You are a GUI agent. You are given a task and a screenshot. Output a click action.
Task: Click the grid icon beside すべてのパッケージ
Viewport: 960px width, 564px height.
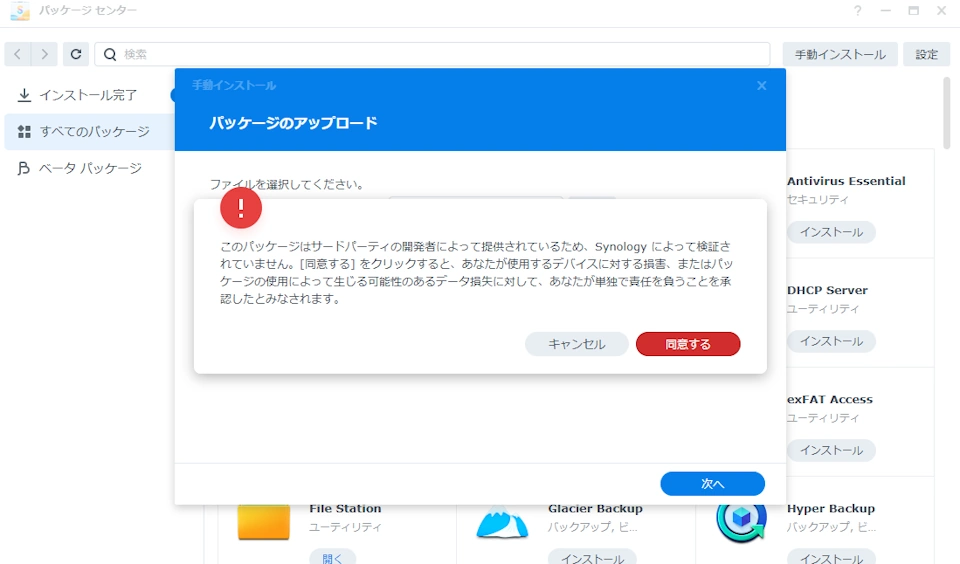24,132
